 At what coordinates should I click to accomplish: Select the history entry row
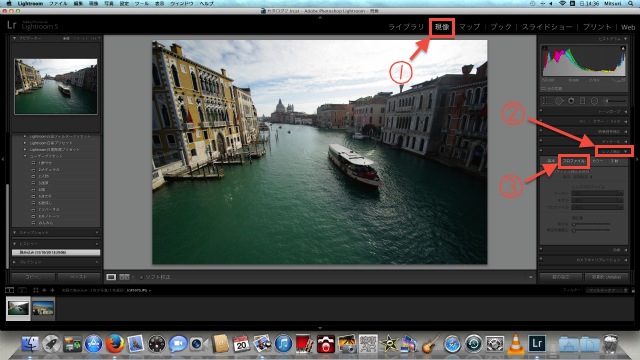point(56,253)
